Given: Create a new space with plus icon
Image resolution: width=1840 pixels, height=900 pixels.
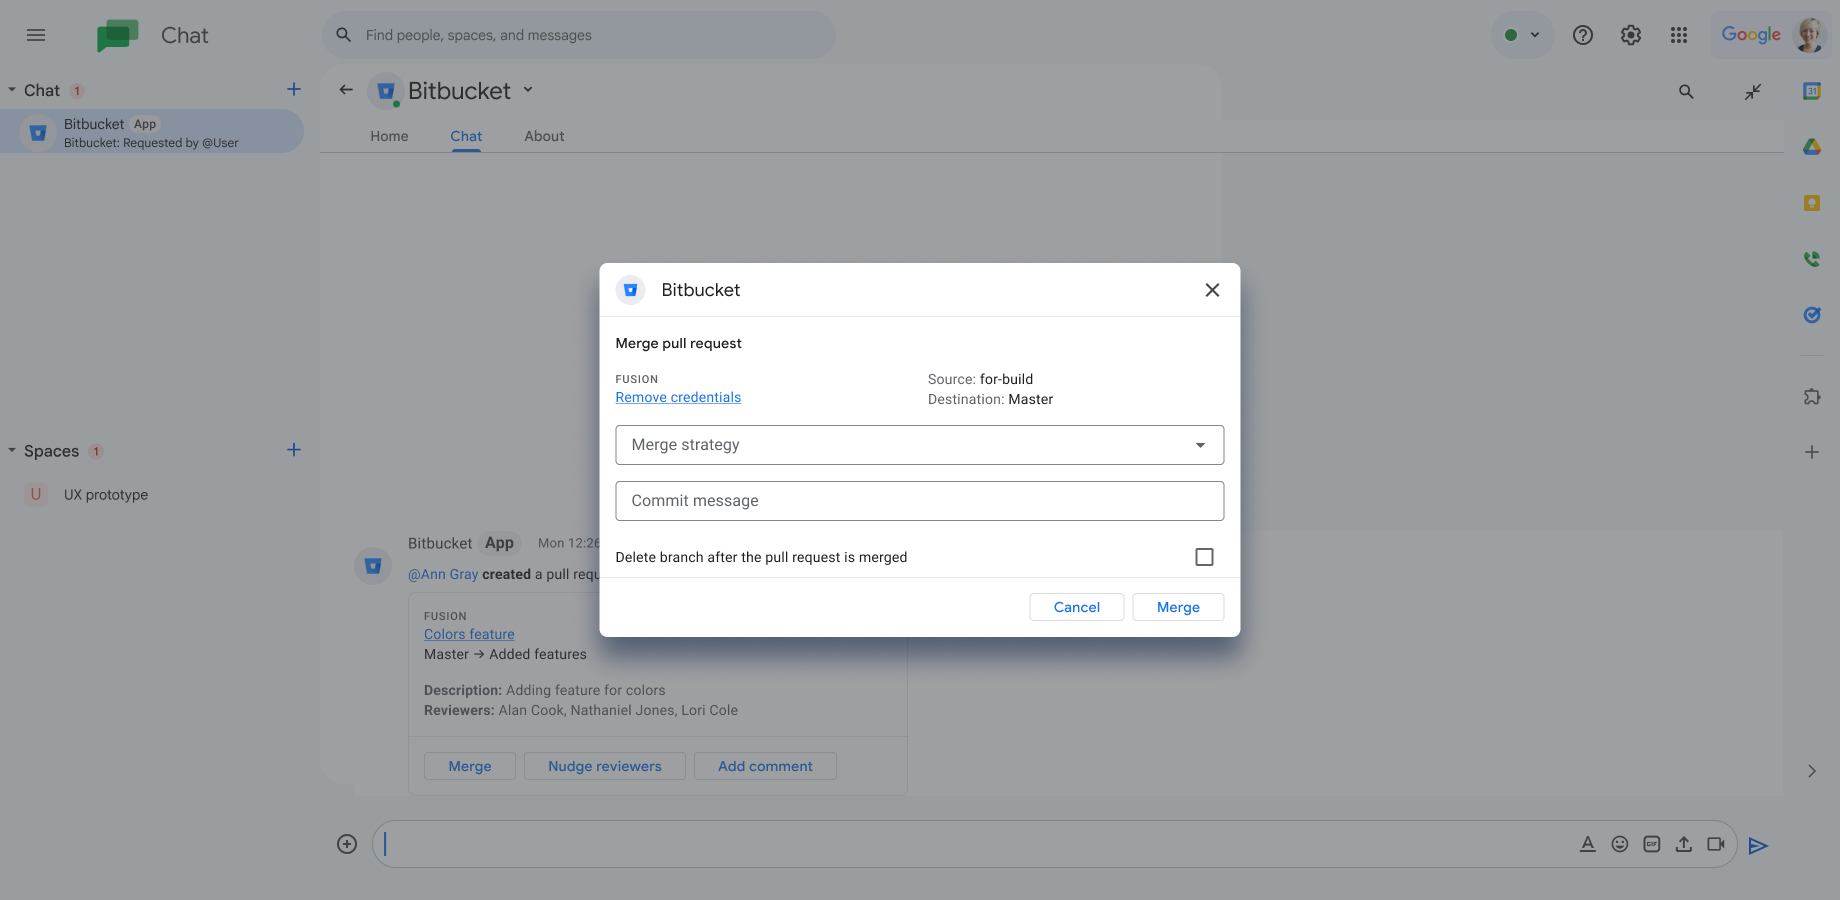Looking at the screenshot, I should click(x=294, y=450).
